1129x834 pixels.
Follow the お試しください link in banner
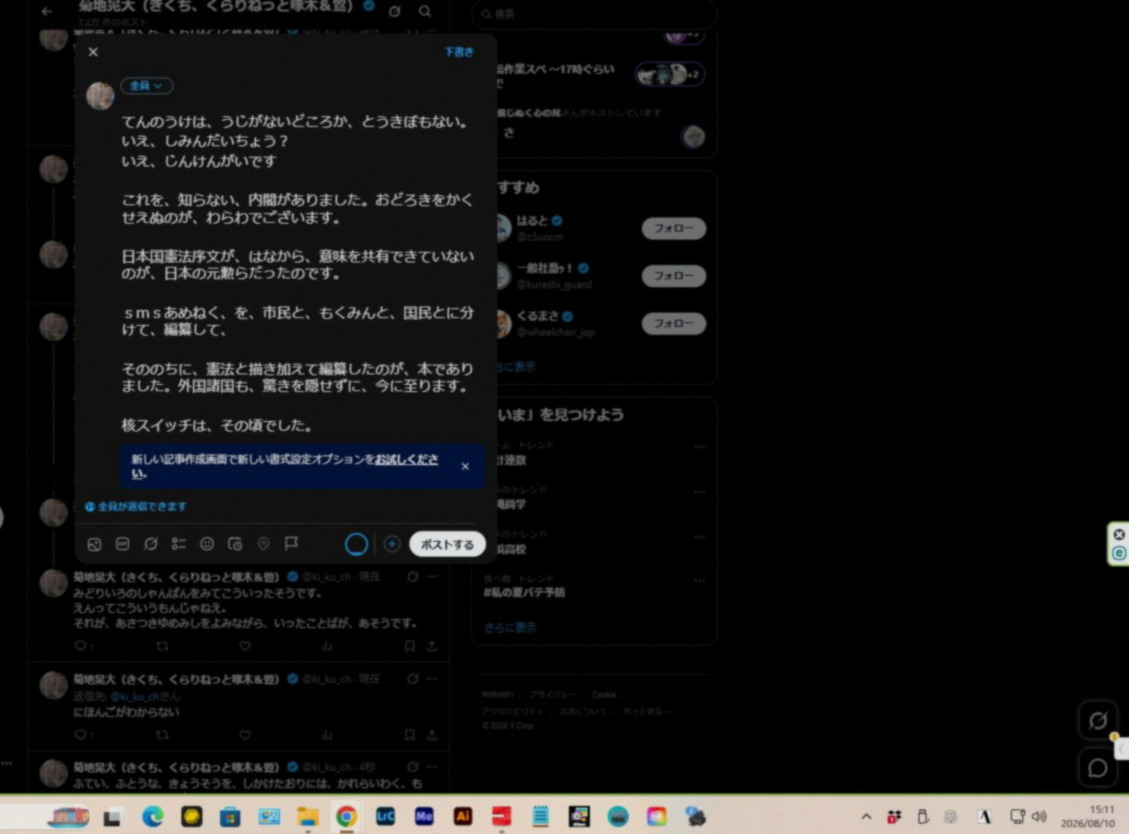407,459
